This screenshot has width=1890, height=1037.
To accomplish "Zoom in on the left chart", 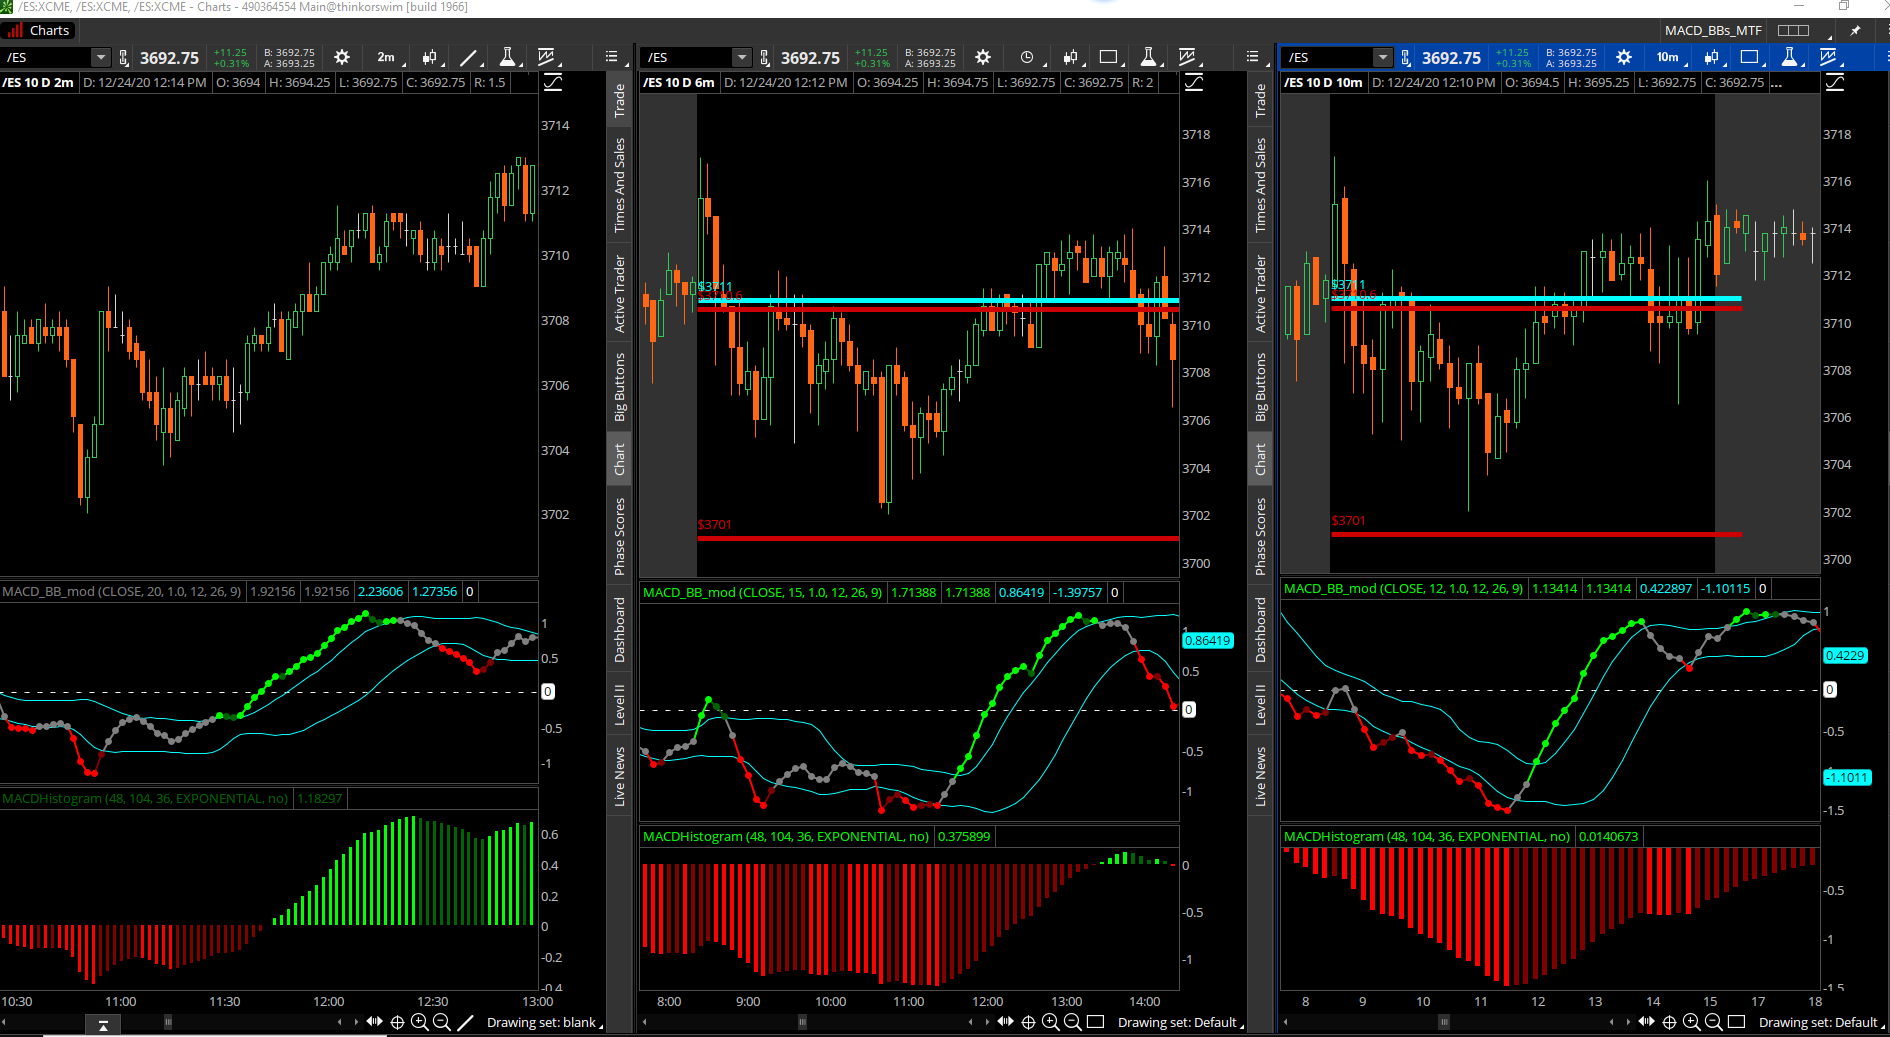I will pos(419,1022).
